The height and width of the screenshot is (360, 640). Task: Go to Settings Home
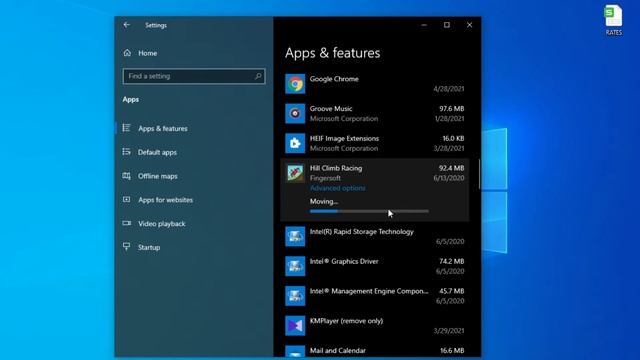(147, 53)
